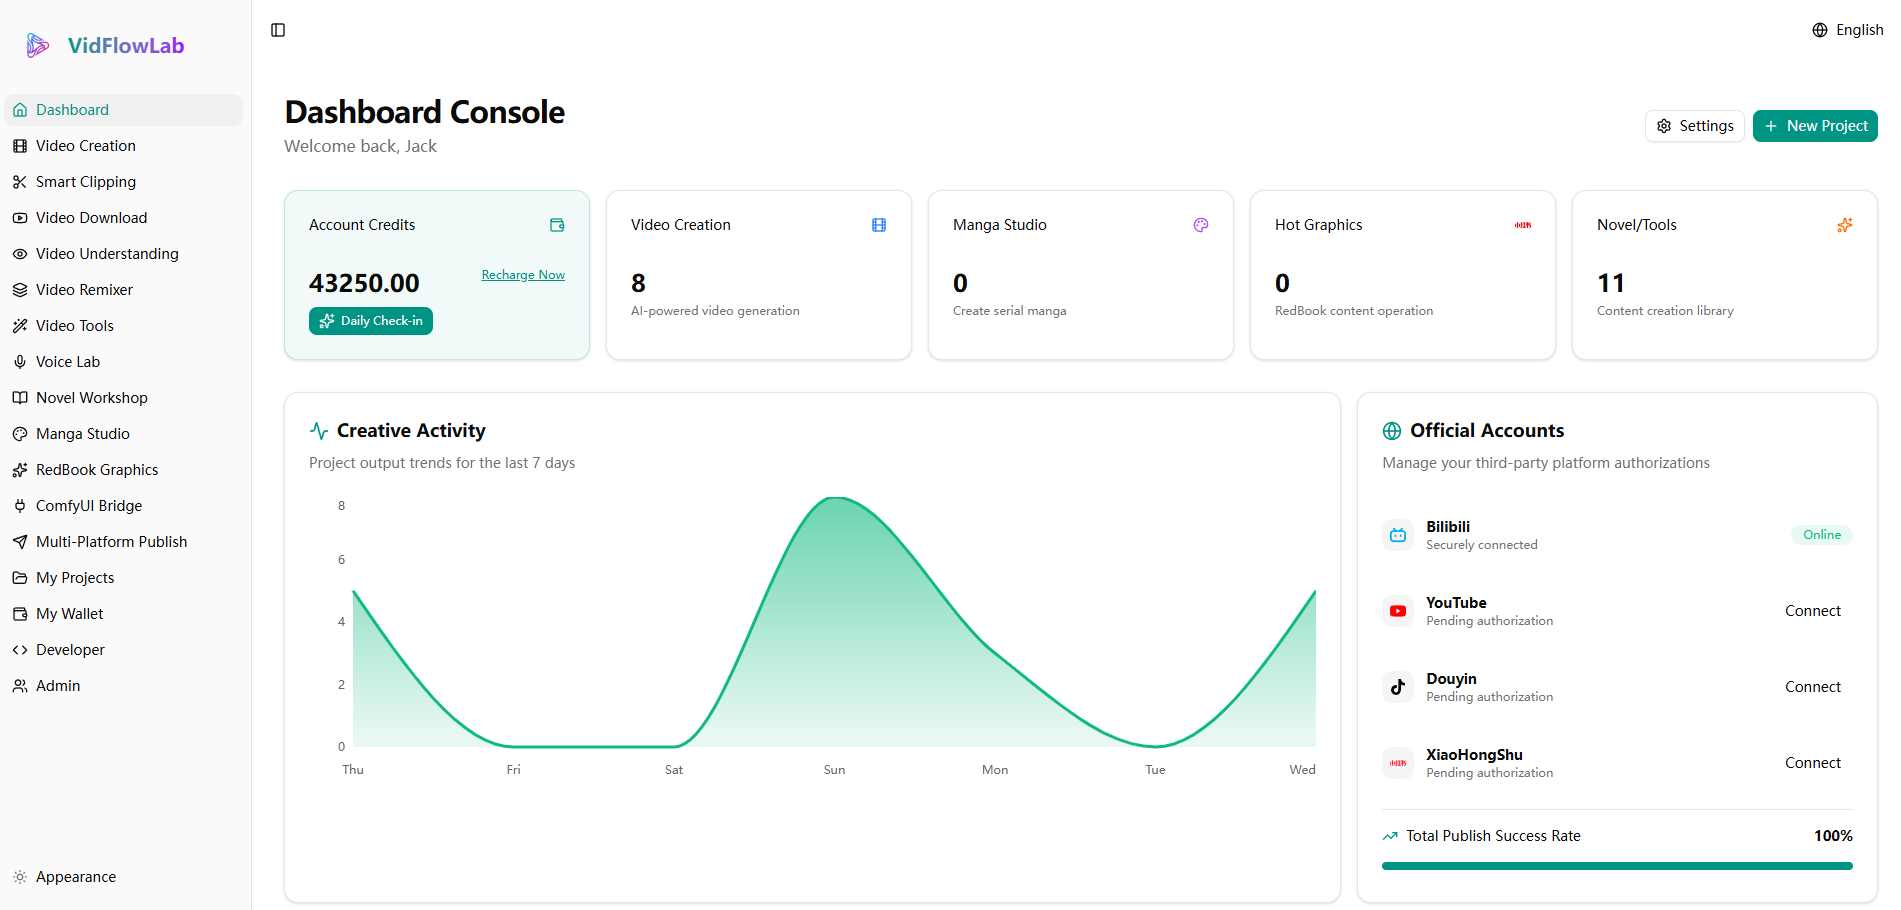This screenshot has width=1901, height=910.
Task: Click the film icon on Video Creation card
Action: tap(879, 225)
